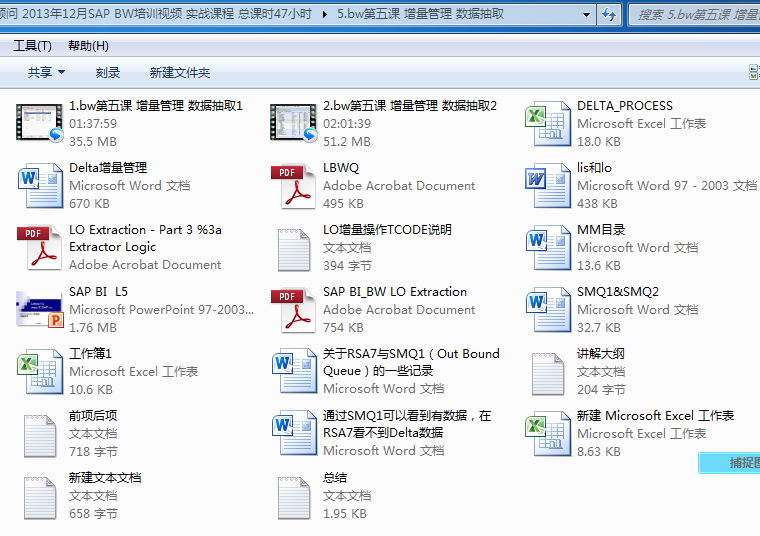Click the 刻录 toolbar button

coord(108,73)
